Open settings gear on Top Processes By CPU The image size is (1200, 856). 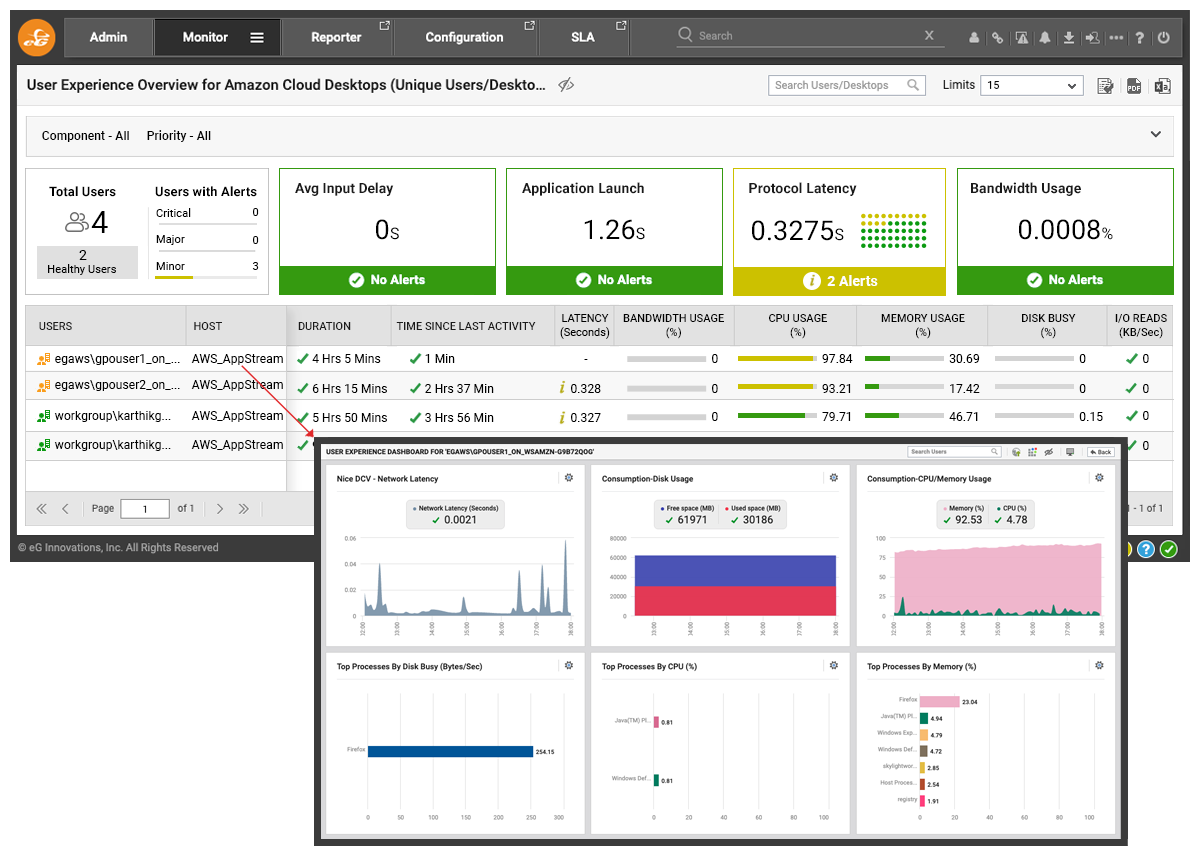(834, 665)
